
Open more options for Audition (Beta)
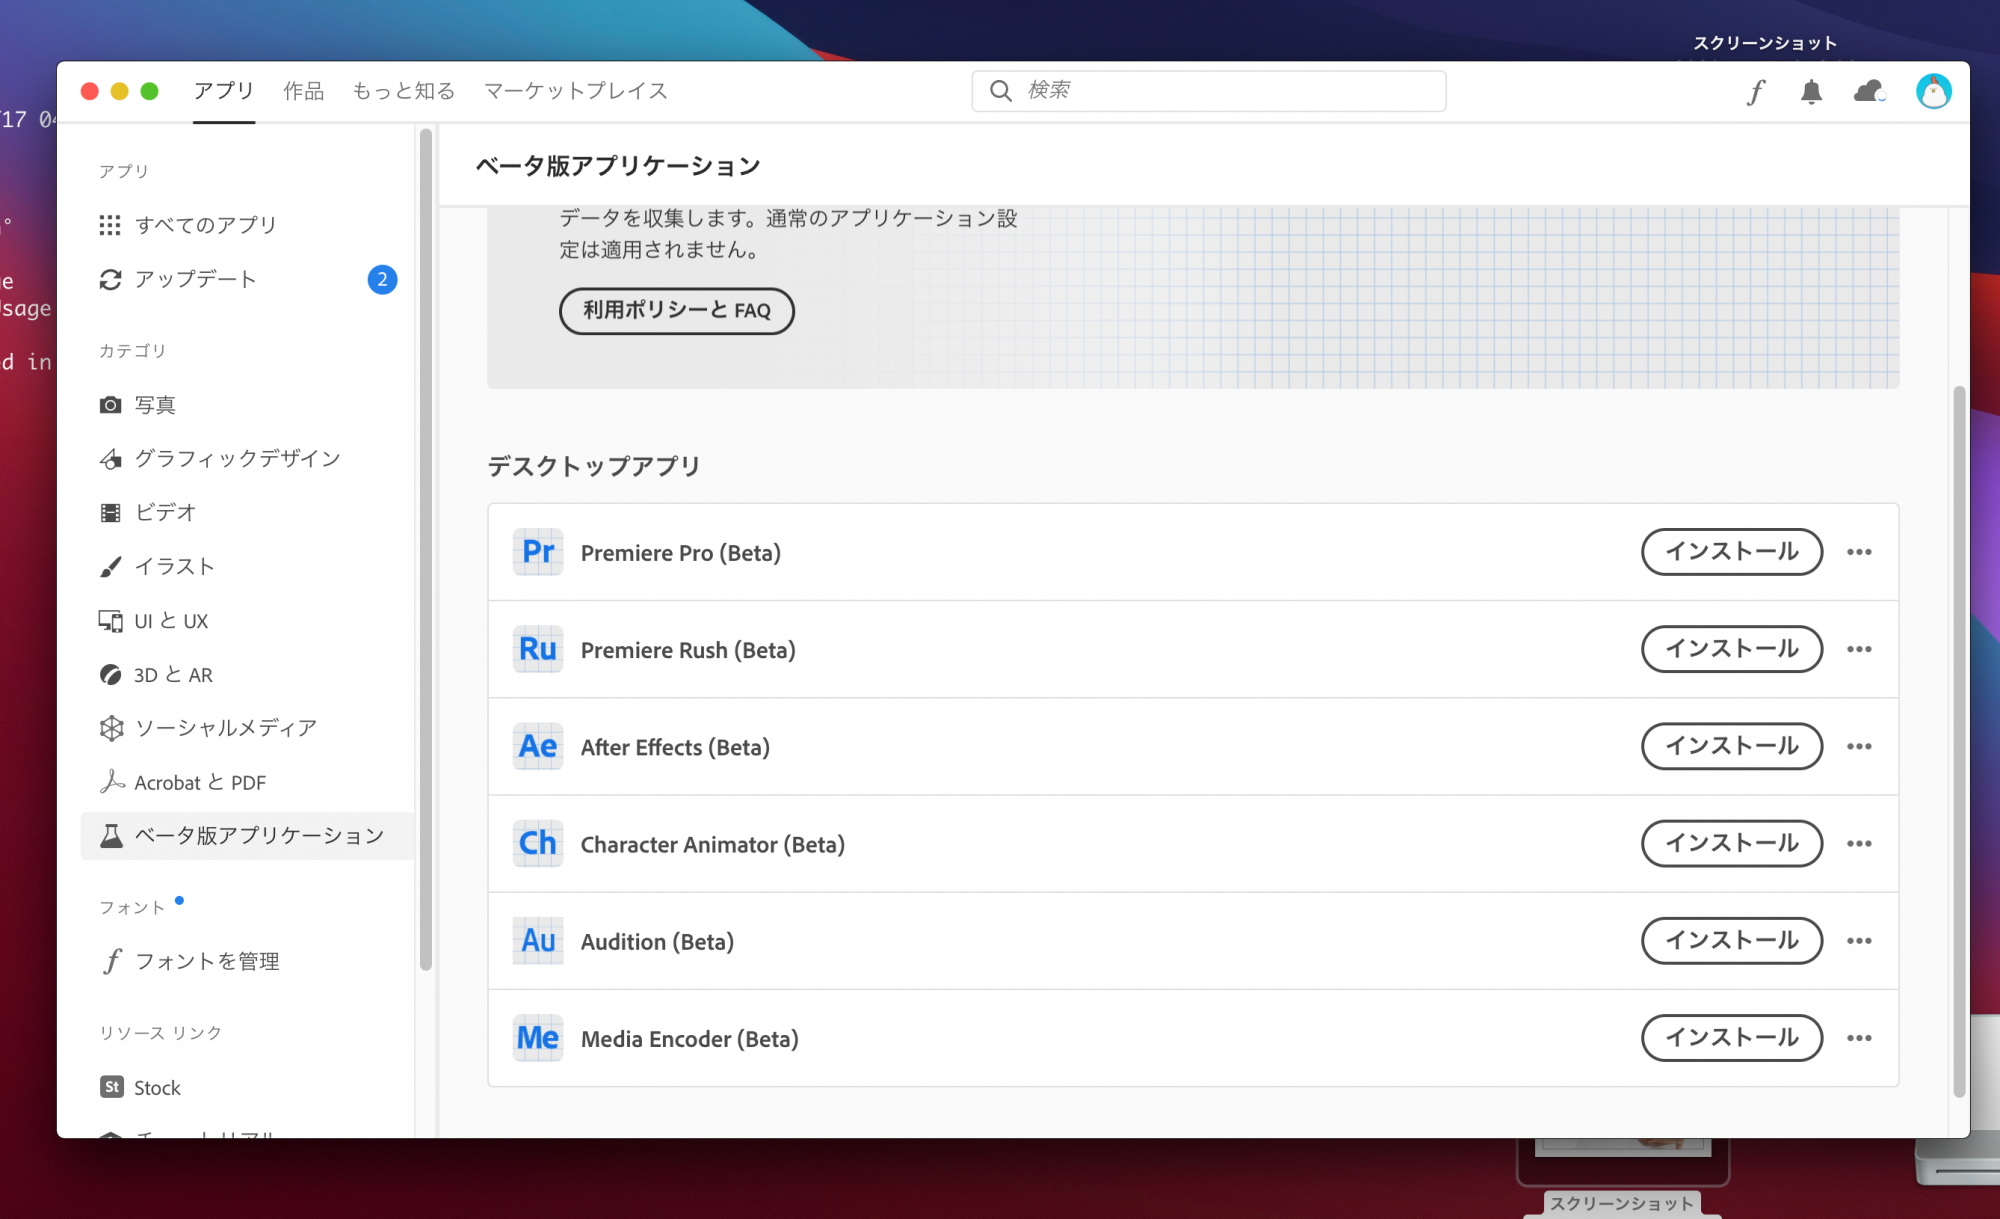point(1859,941)
